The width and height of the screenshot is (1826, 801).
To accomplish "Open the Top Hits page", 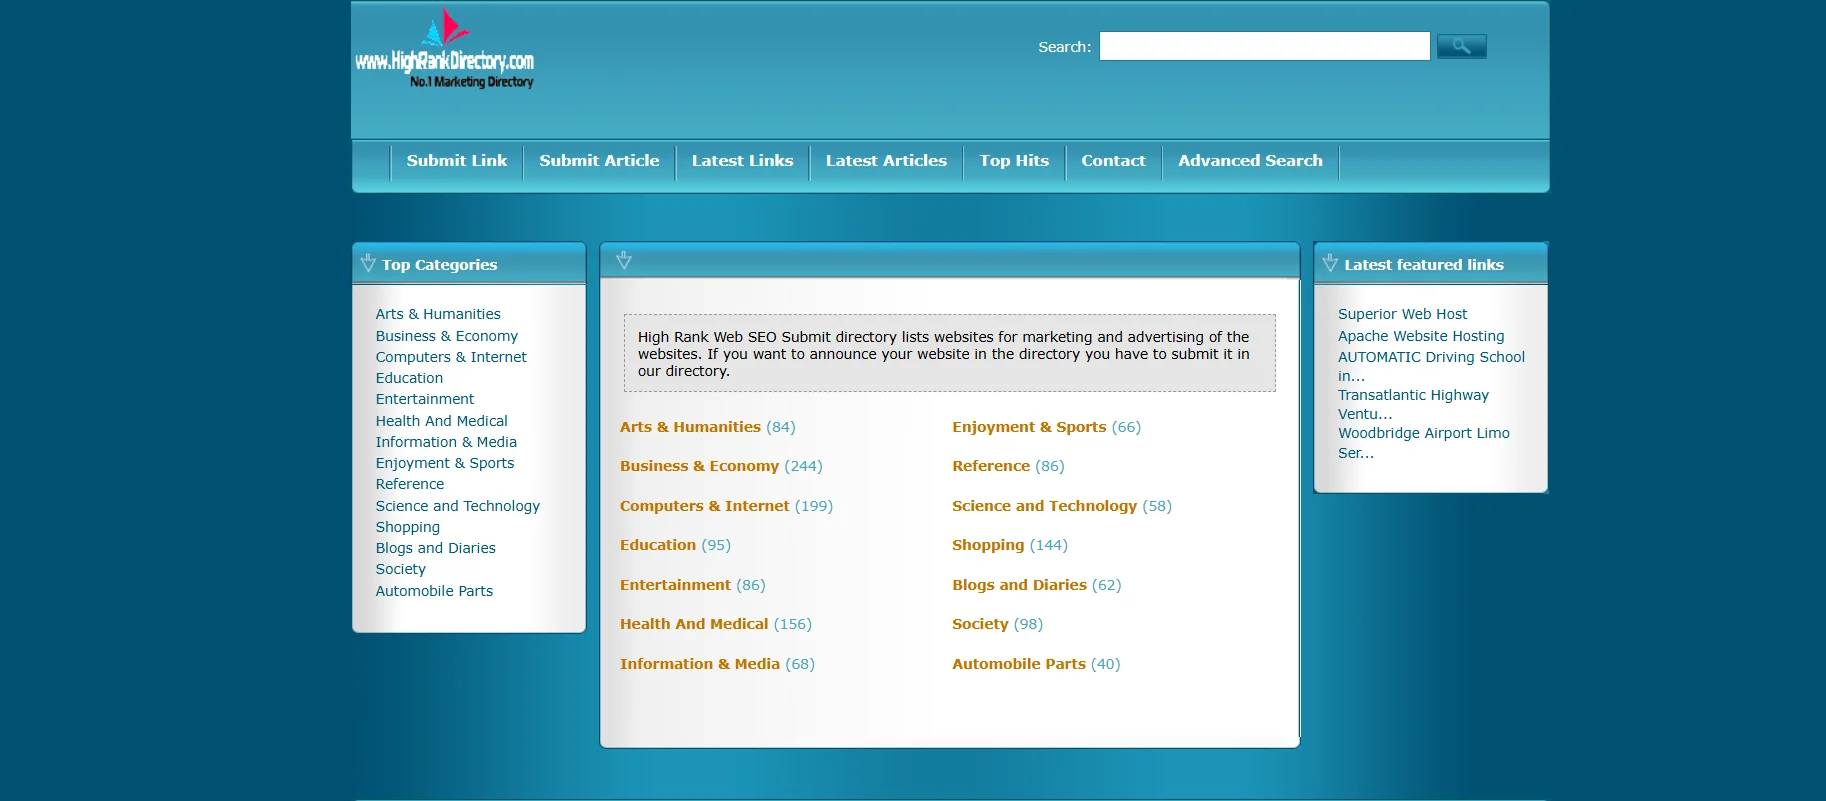I will pyautogui.click(x=1014, y=160).
